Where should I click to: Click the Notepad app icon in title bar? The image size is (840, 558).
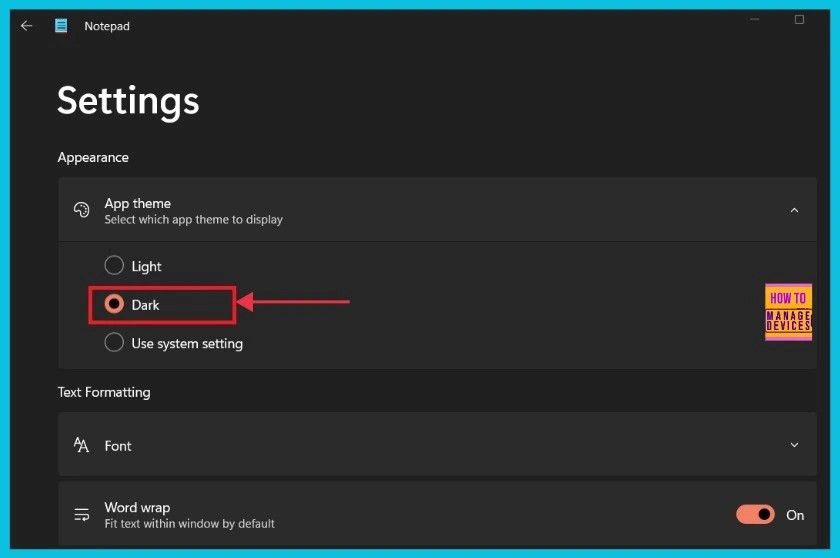point(61,26)
